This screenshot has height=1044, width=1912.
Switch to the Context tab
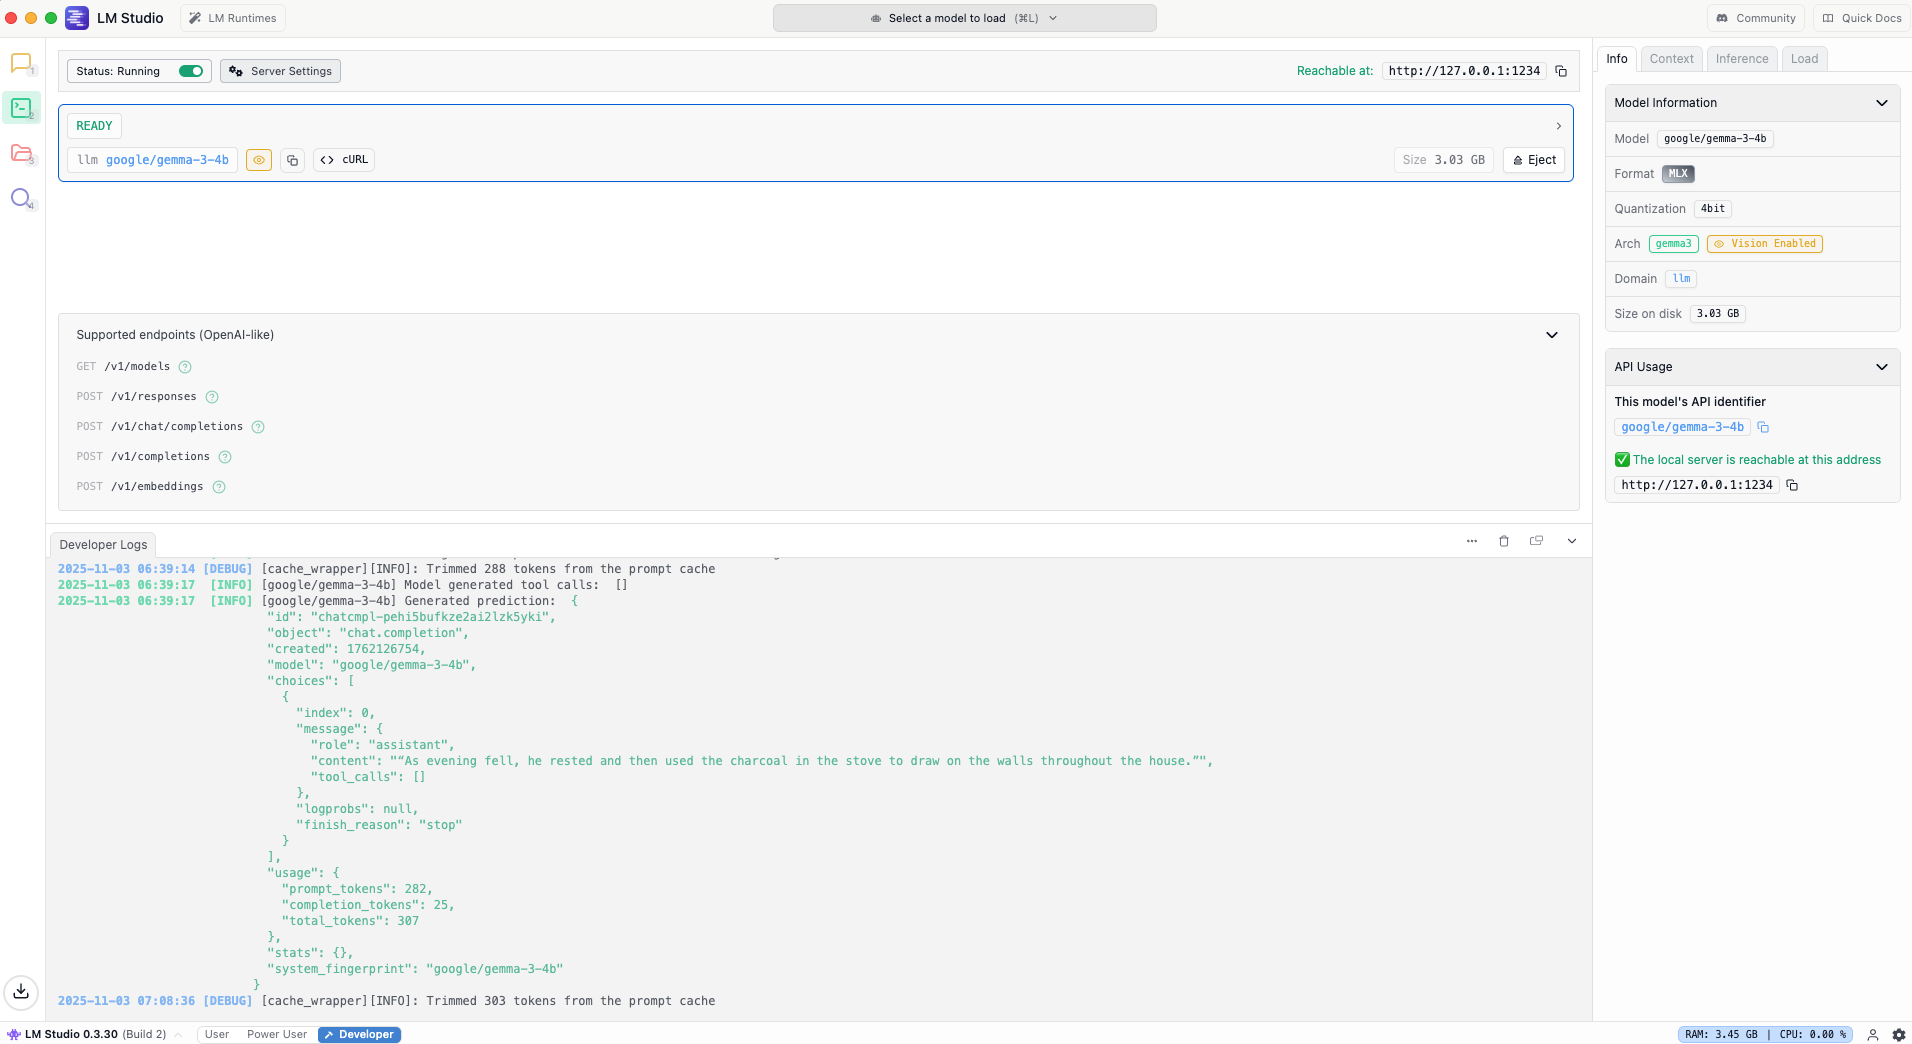pos(1671,59)
